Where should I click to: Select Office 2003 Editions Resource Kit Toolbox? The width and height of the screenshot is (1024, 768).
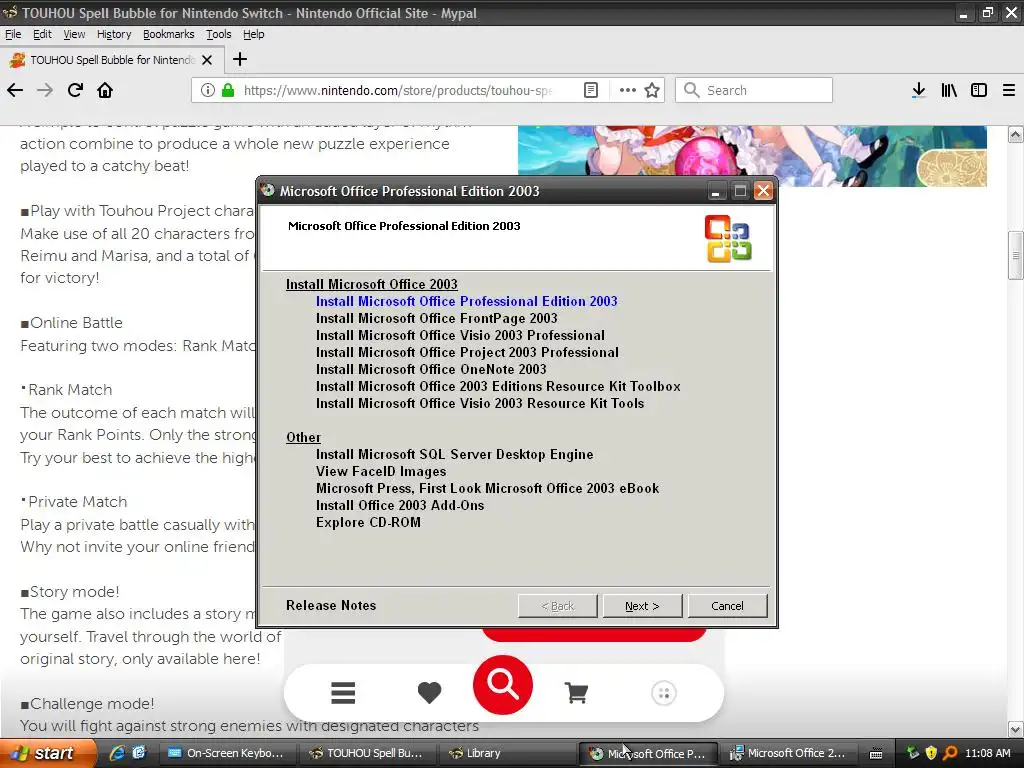498,386
